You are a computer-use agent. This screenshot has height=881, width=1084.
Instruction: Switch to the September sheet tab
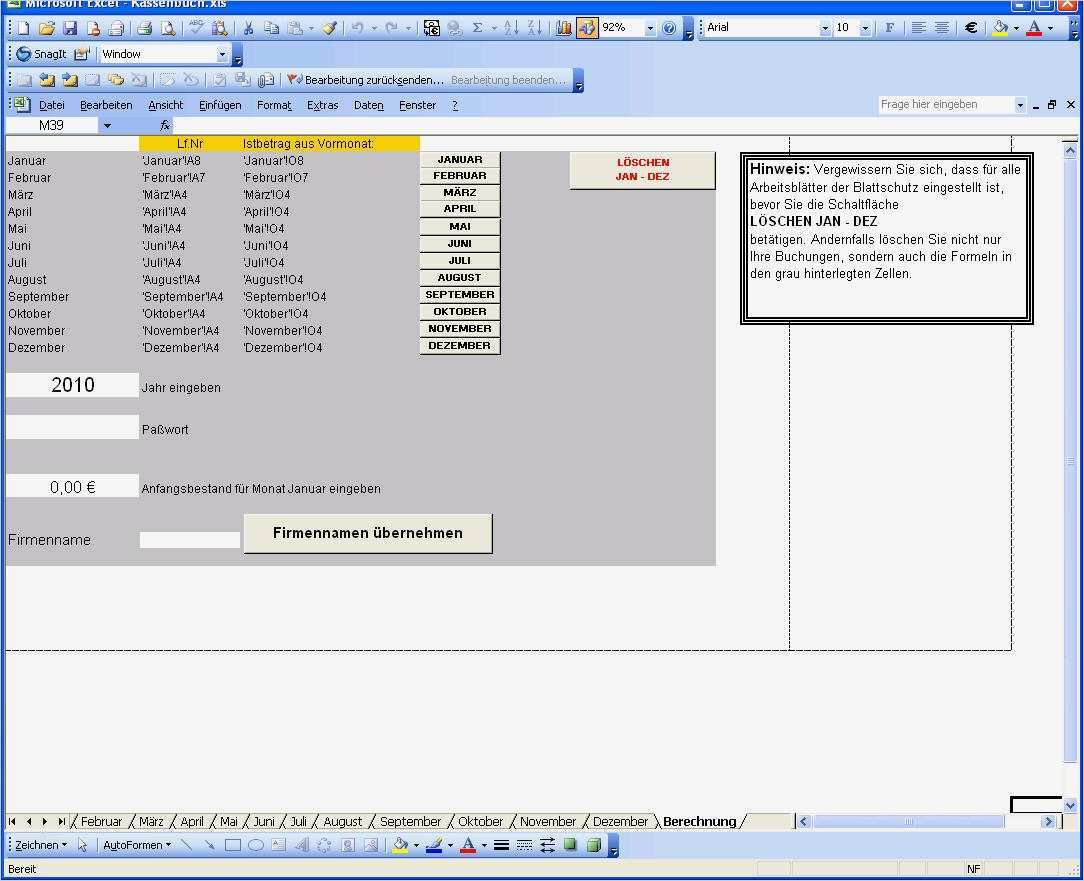pyautogui.click(x=409, y=821)
